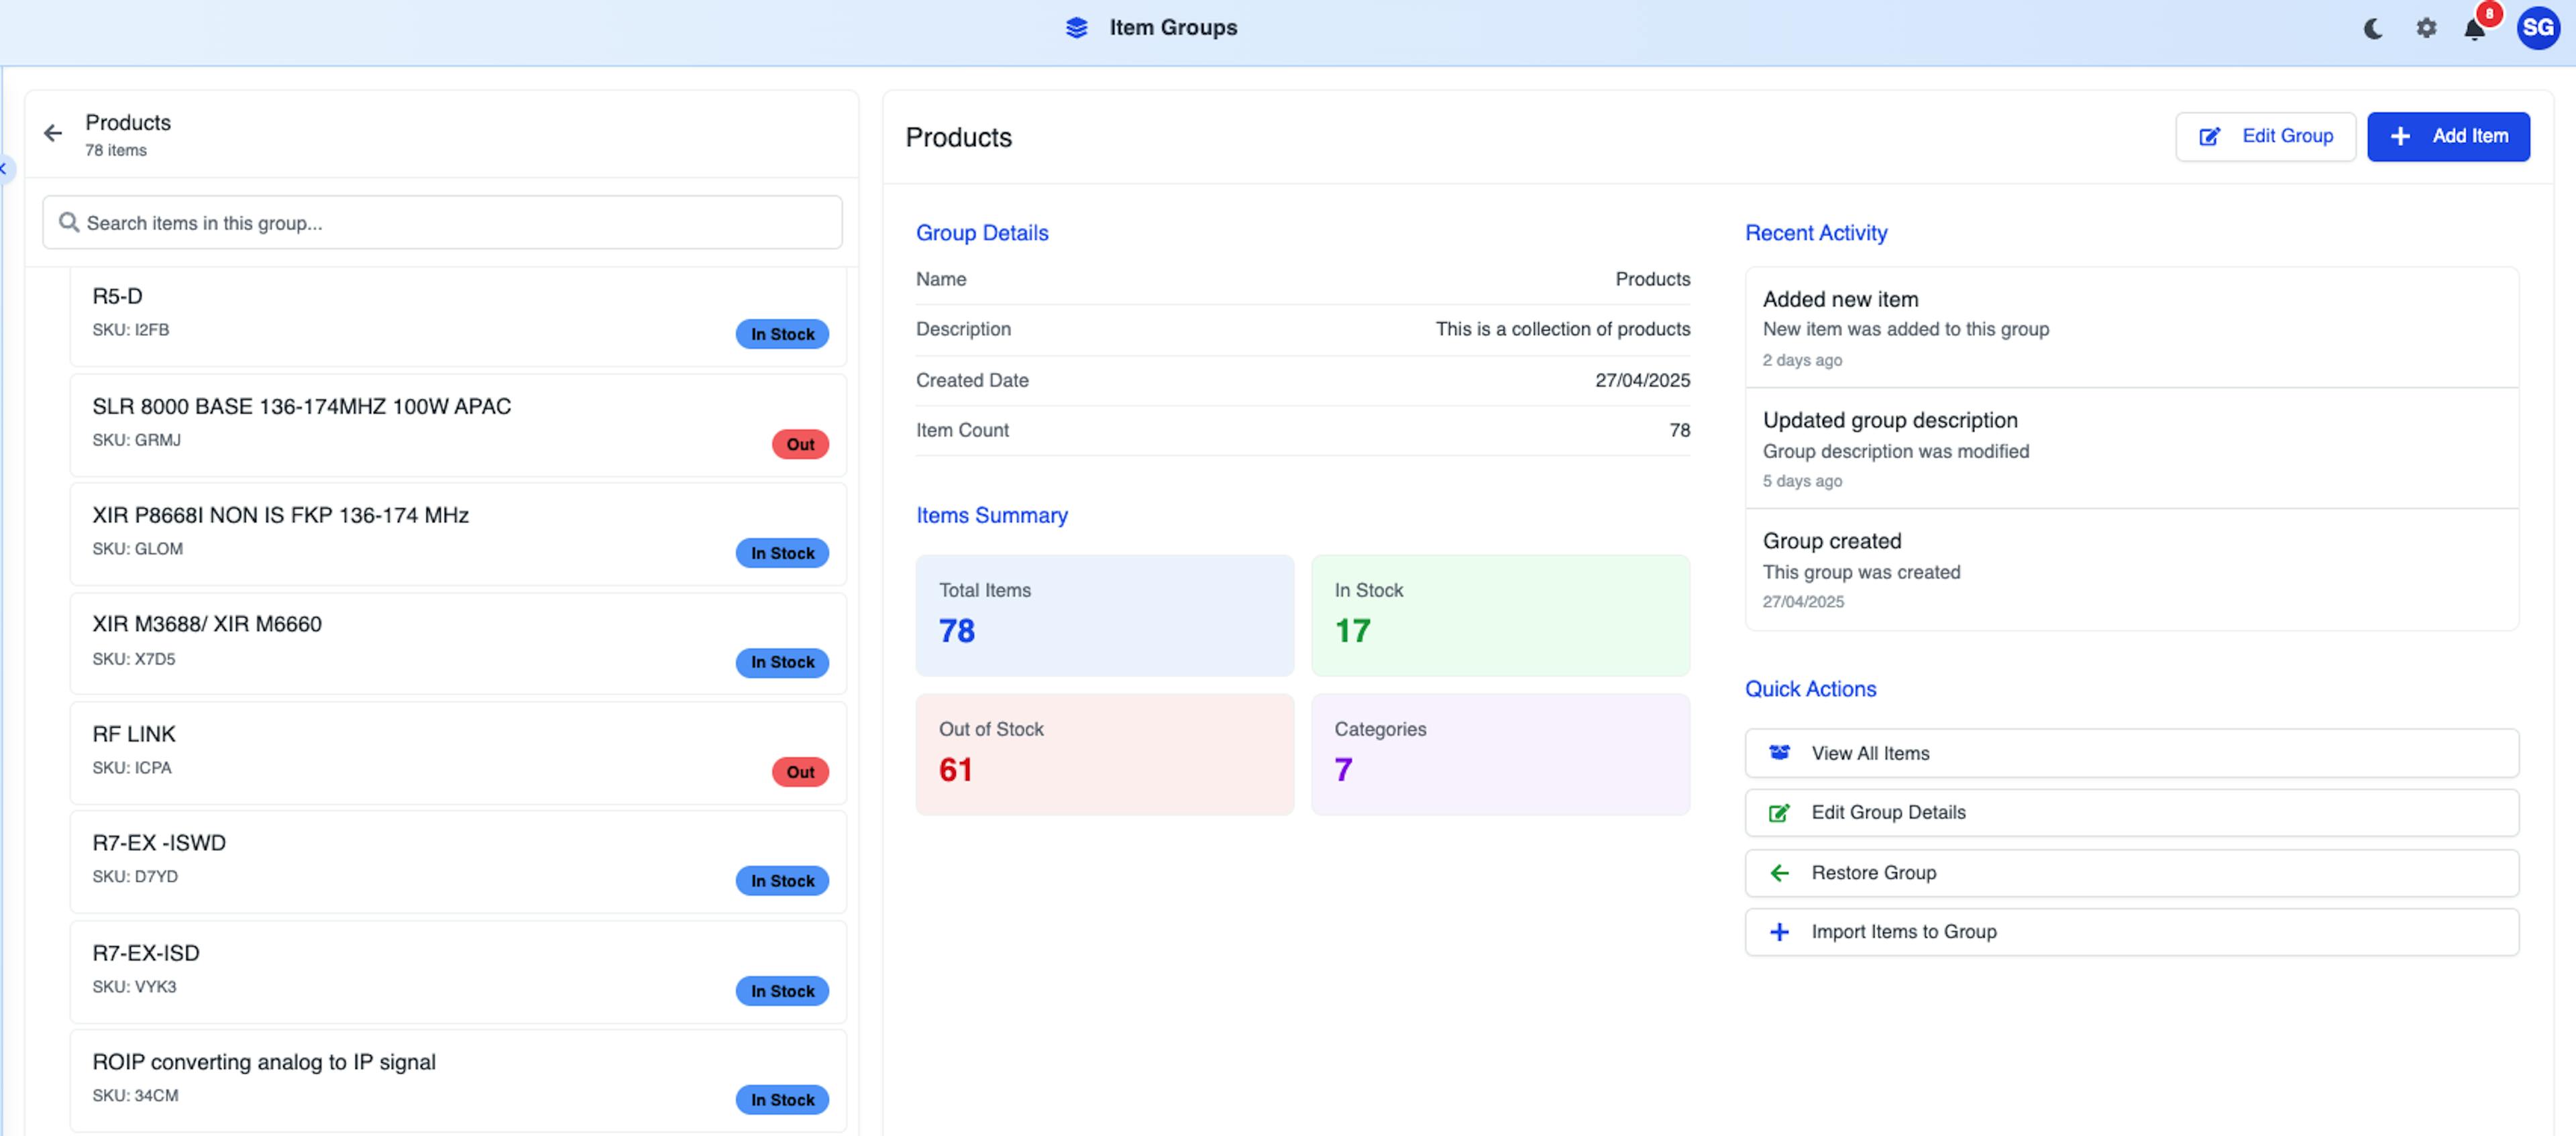The height and width of the screenshot is (1136, 2576).
Task: Click the back arrow beside Products
Action: pos(53,133)
